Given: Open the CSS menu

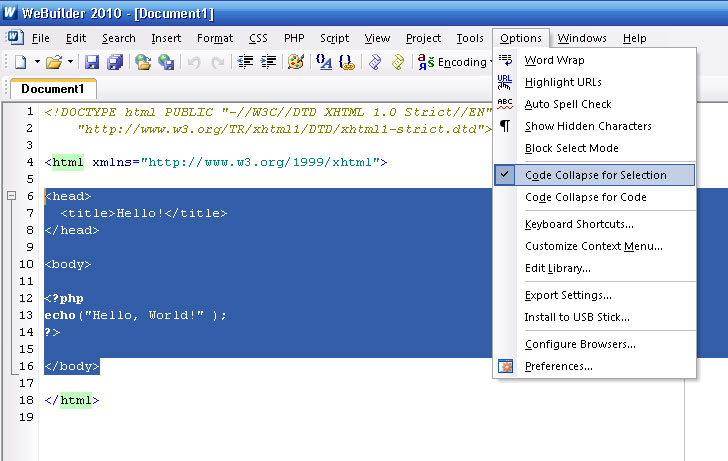Looking at the screenshot, I should click(258, 38).
